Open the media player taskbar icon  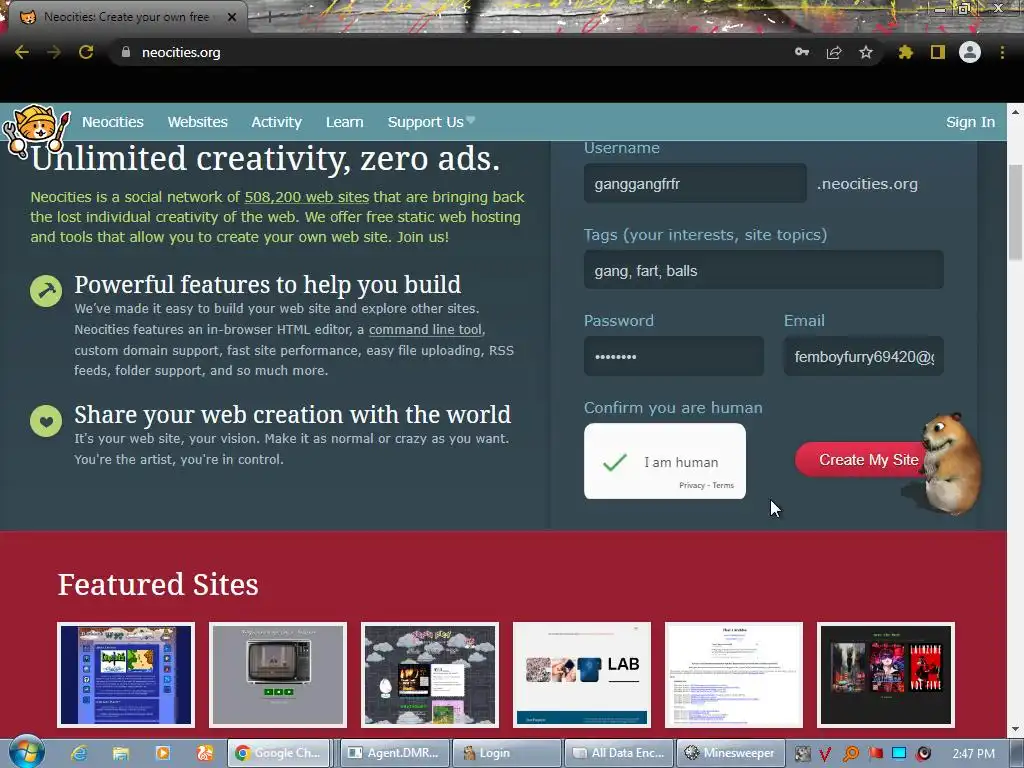pyautogui.click(x=163, y=753)
